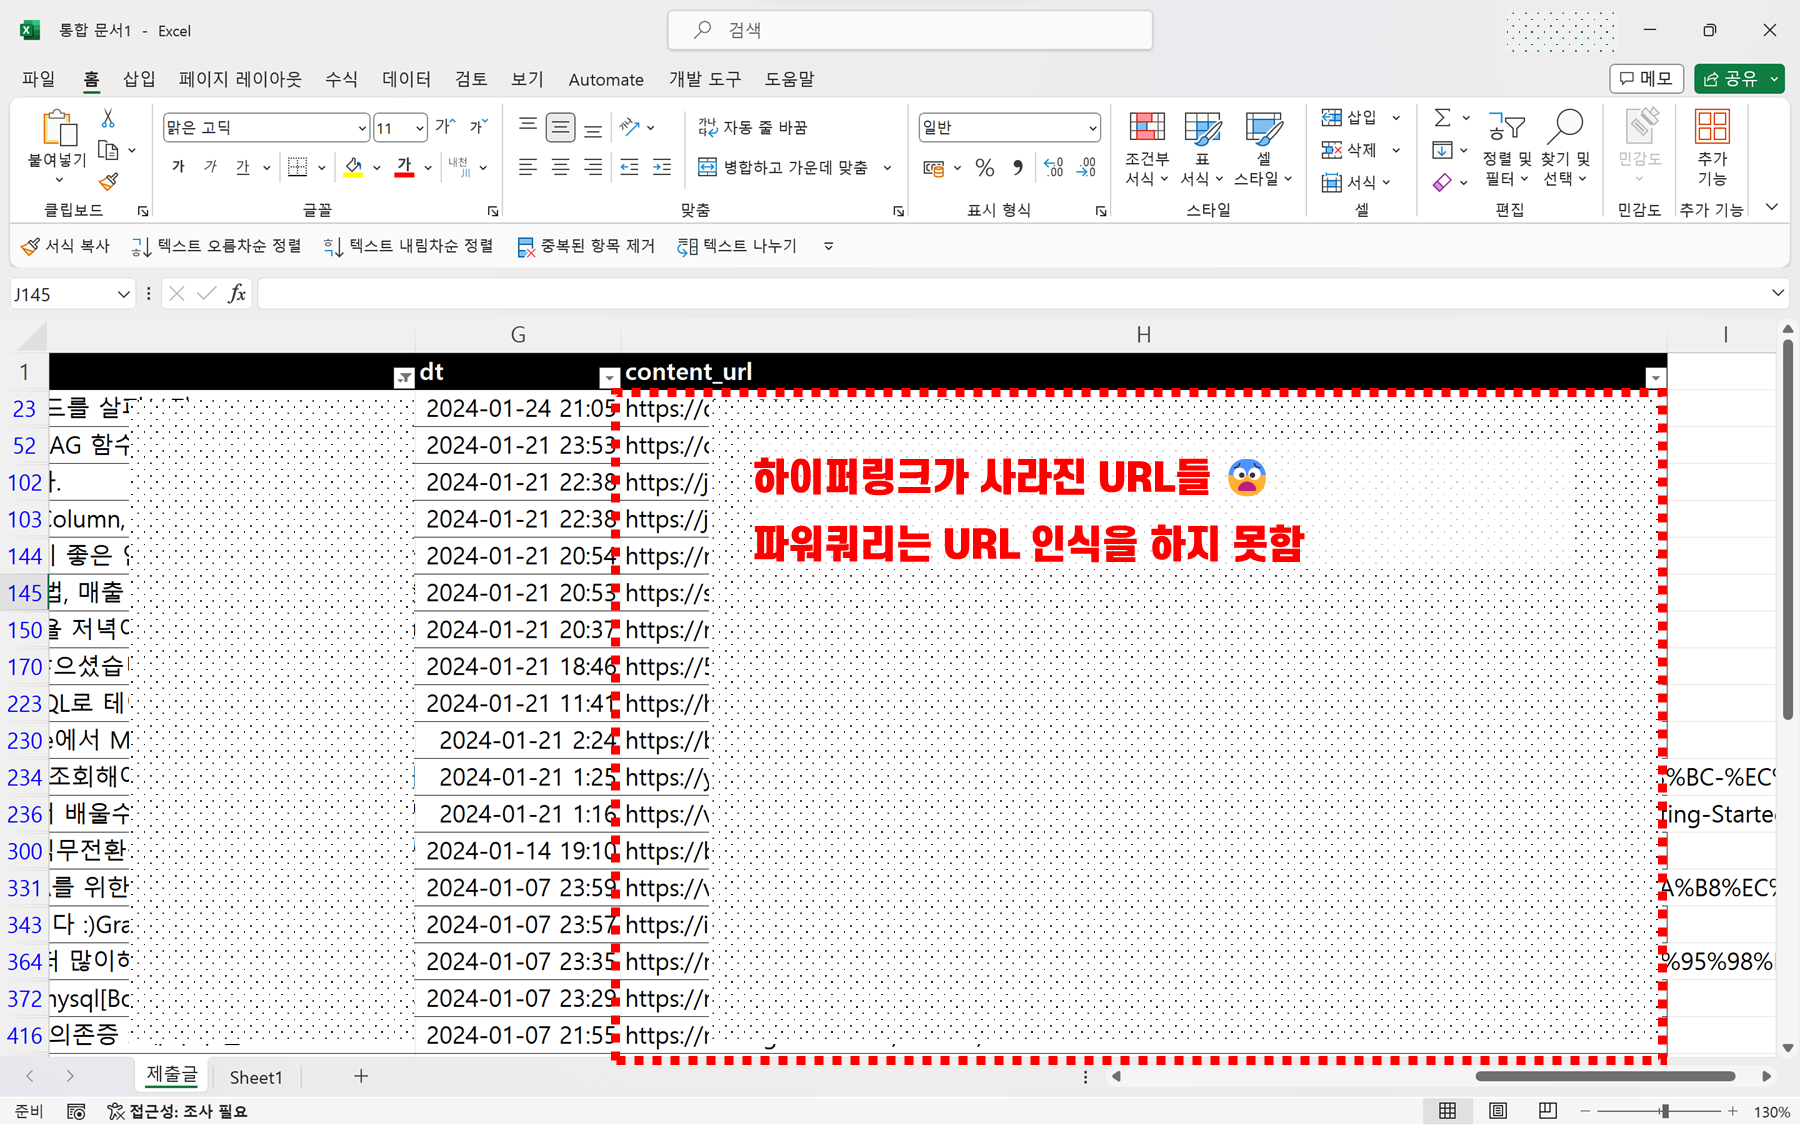Apply red font color
The height and width of the screenshot is (1125, 1800).
coord(404,167)
